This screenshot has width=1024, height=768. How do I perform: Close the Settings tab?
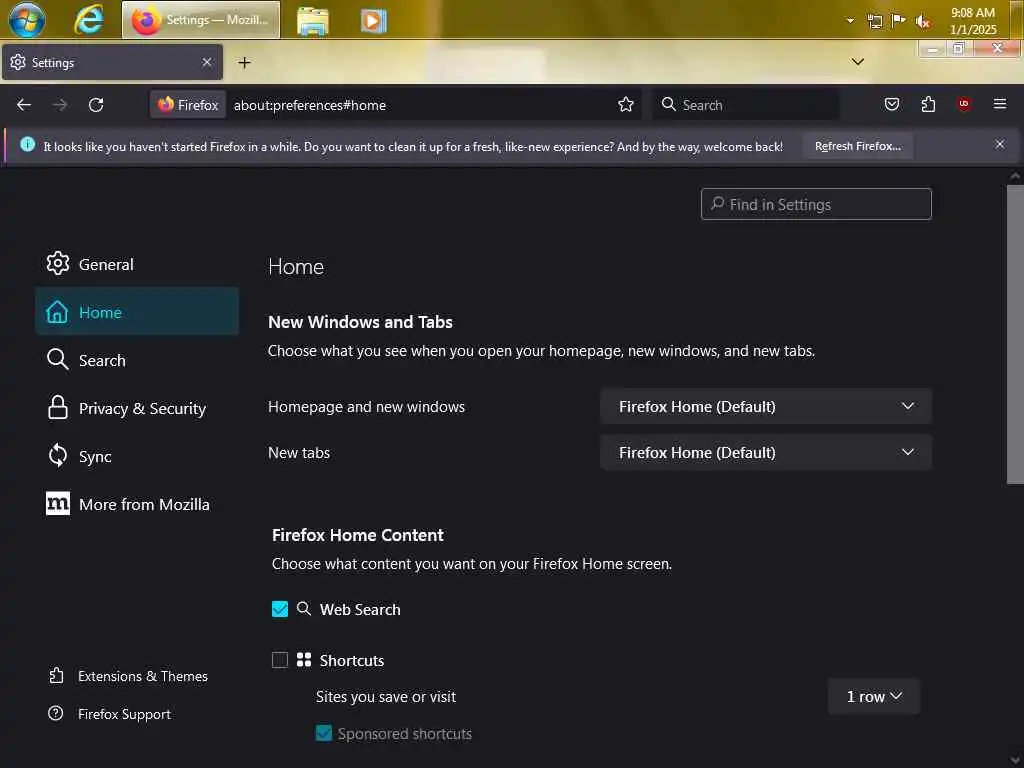[x=207, y=62]
